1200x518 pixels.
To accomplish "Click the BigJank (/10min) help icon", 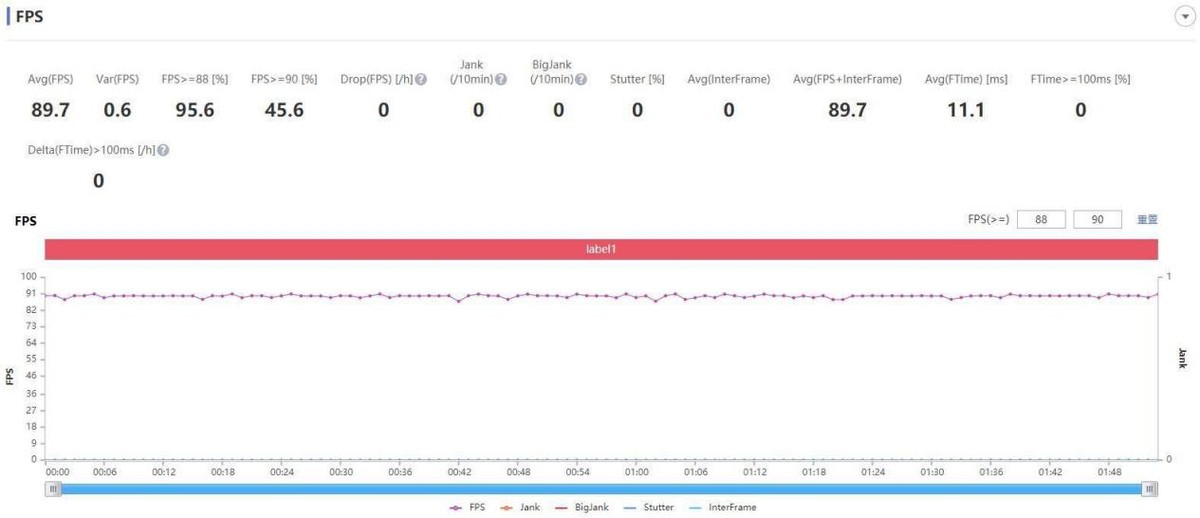I will [x=581, y=79].
